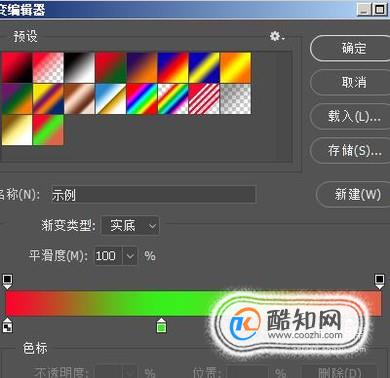Select the red-green-orange gradient preset

tap(48, 130)
